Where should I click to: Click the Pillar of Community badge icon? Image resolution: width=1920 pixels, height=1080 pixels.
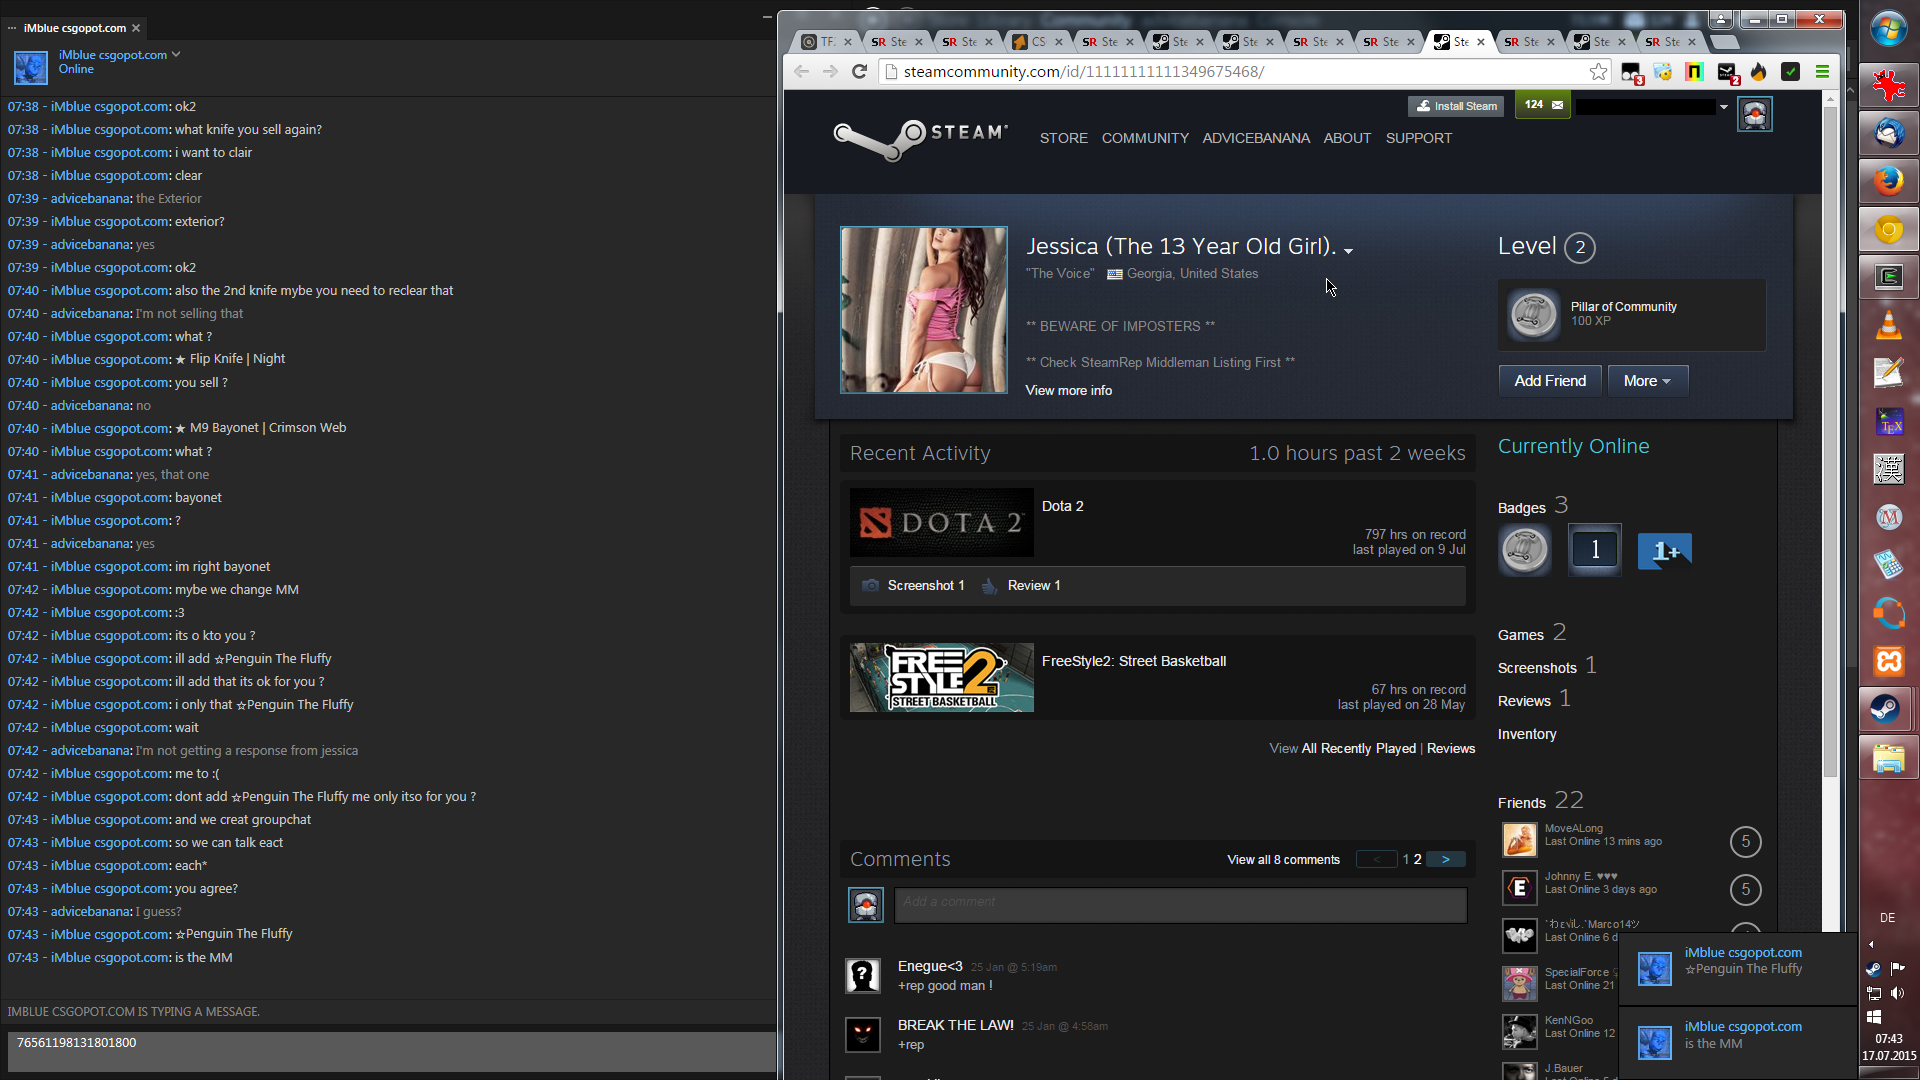tap(1533, 314)
